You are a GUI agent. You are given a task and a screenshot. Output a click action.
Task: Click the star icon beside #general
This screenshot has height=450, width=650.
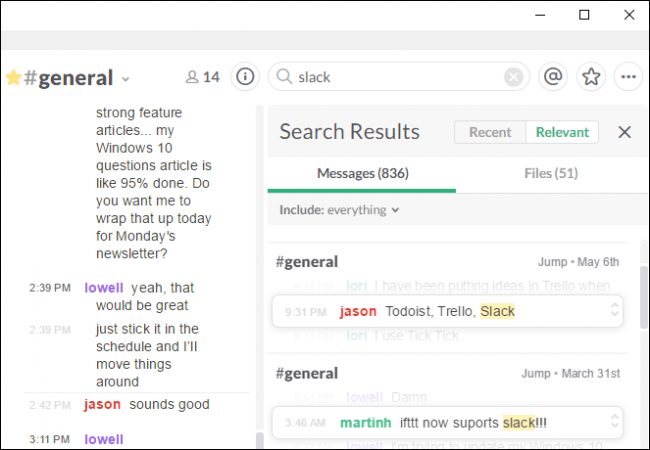(13, 77)
